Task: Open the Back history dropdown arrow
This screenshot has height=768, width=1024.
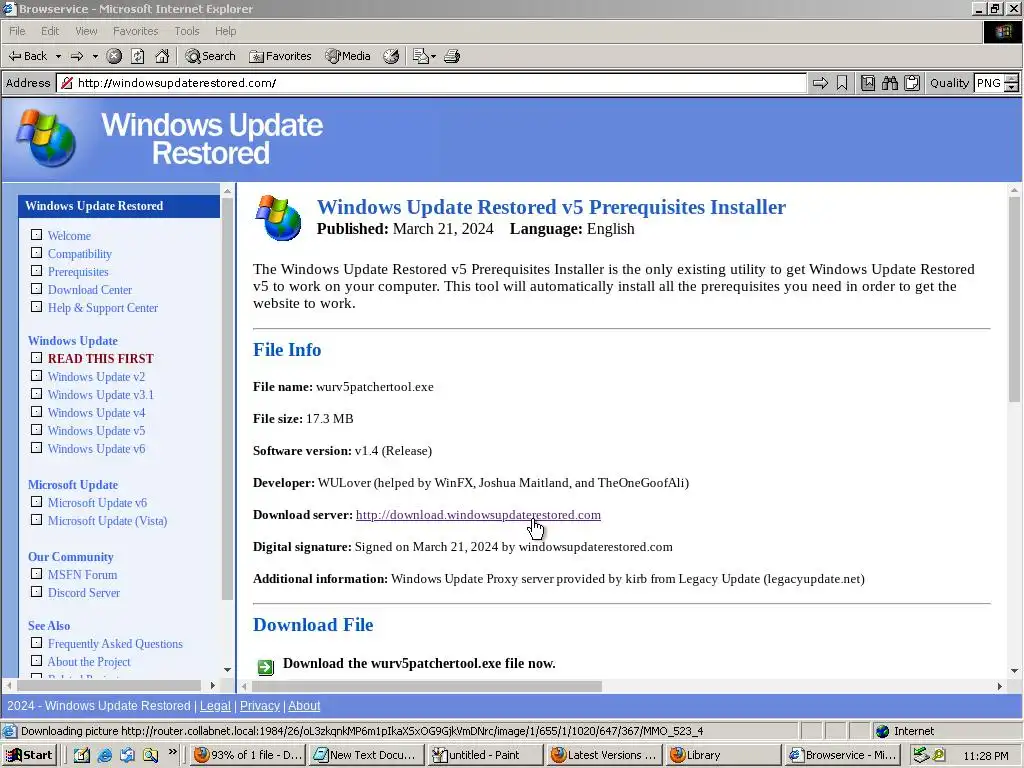Action: click(58, 56)
